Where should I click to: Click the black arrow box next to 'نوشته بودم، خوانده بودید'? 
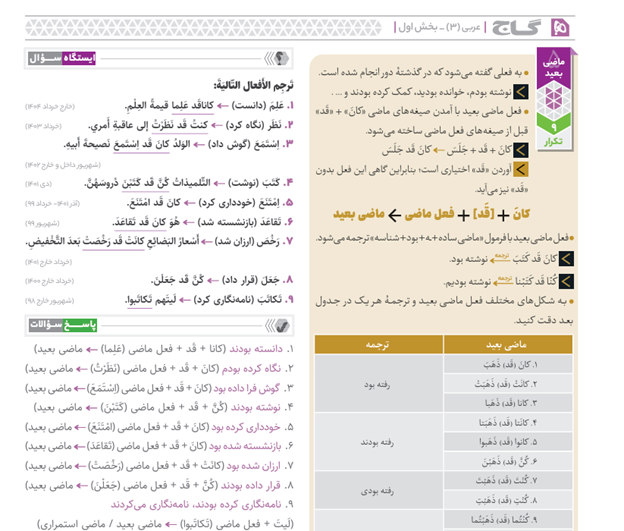pos(521,92)
